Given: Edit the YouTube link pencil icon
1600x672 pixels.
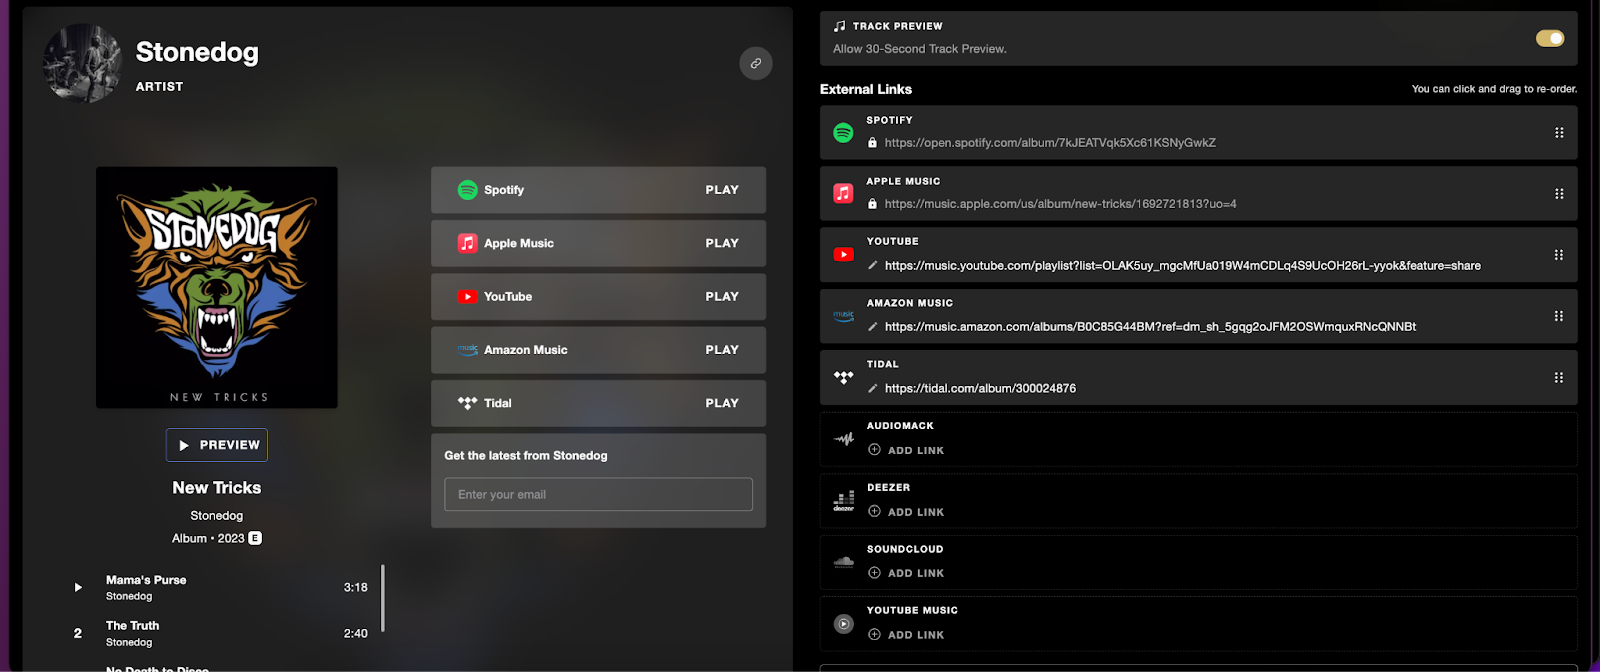Looking at the screenshot, I should [x=872, y=265].
